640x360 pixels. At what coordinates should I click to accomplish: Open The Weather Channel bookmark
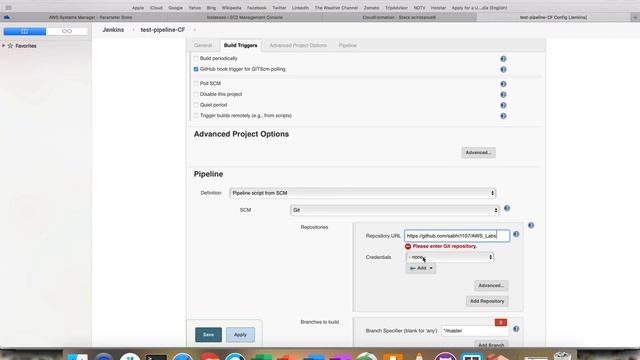pyautogui.click(x=336, y=8)
